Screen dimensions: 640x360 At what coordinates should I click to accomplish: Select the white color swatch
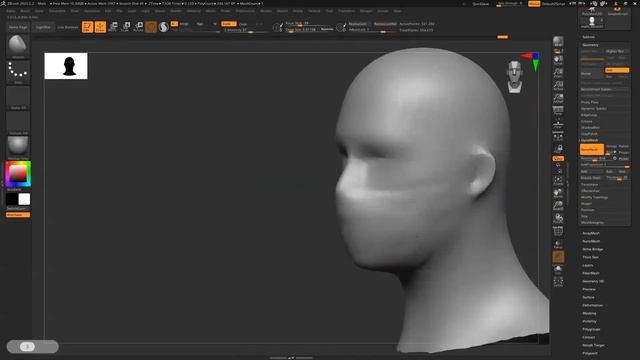click(24, 199)
